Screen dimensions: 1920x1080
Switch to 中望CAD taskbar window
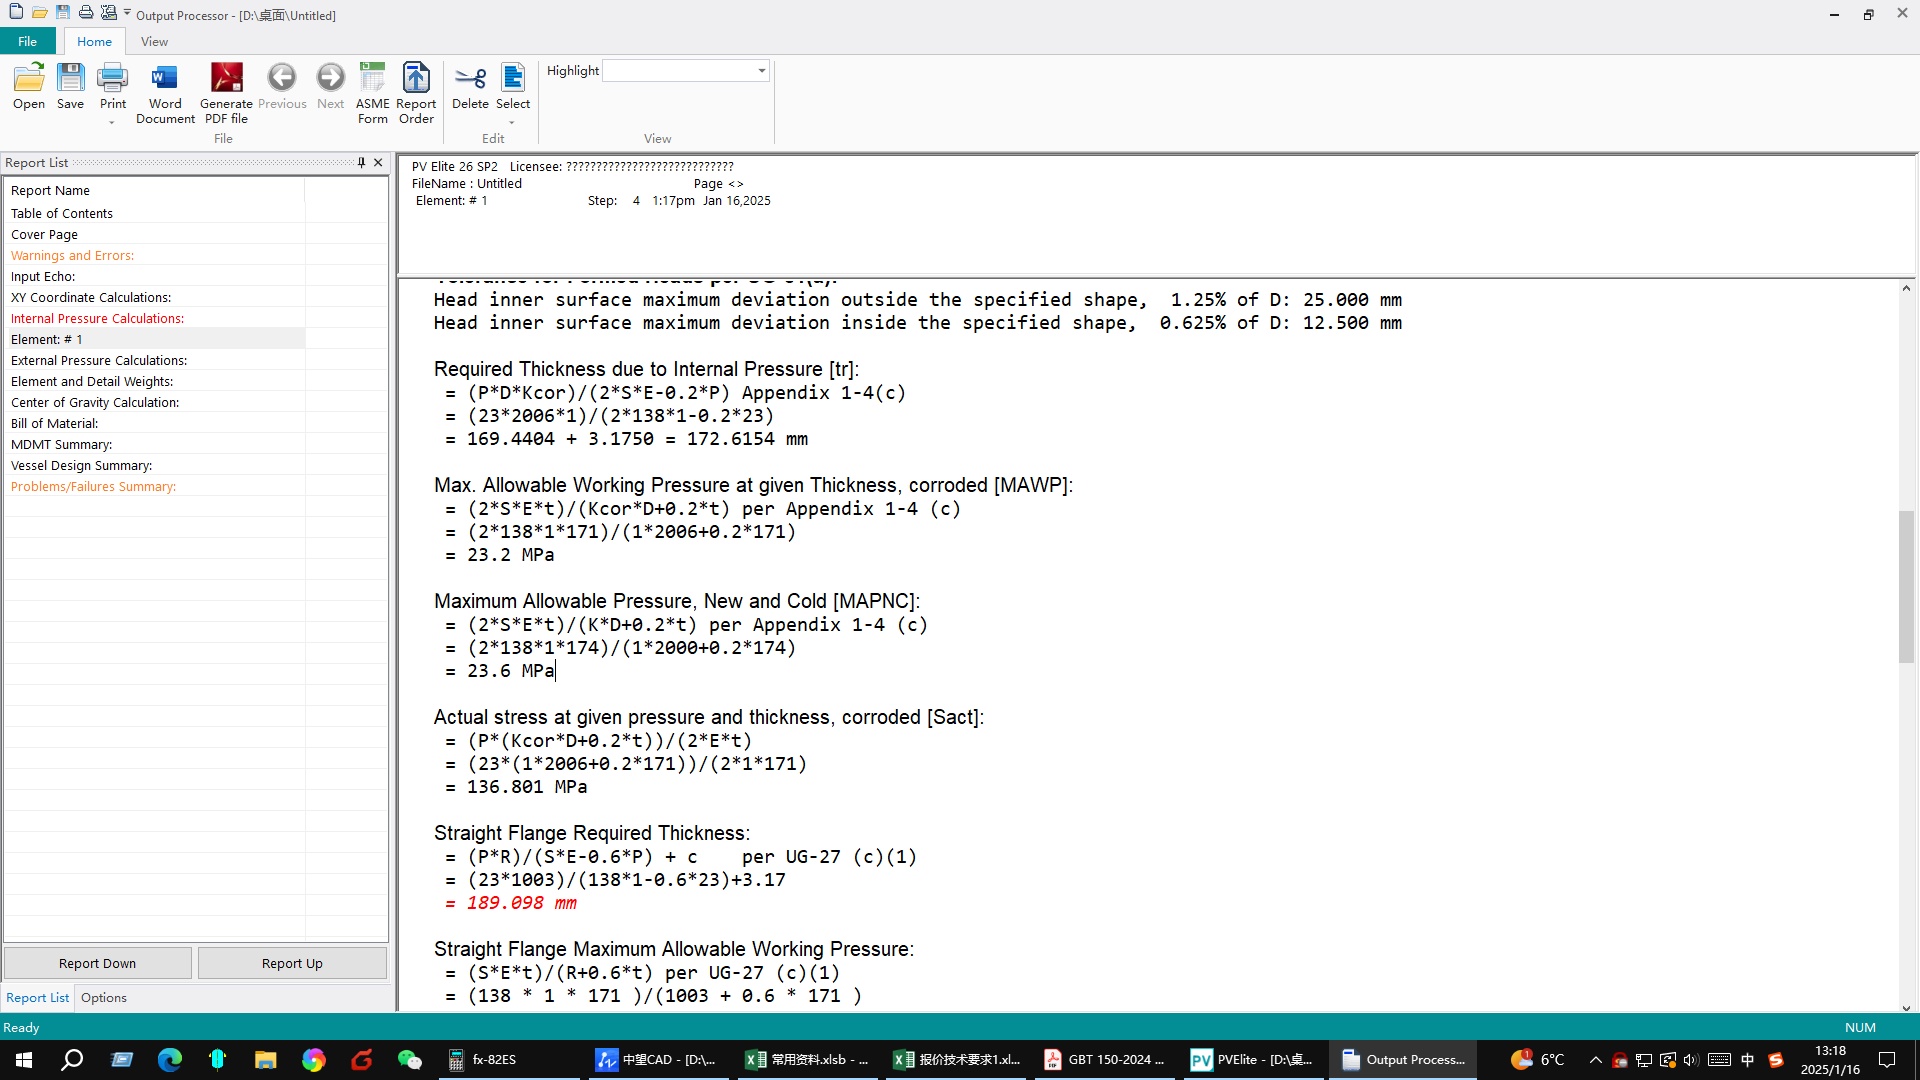point(660,1060)
